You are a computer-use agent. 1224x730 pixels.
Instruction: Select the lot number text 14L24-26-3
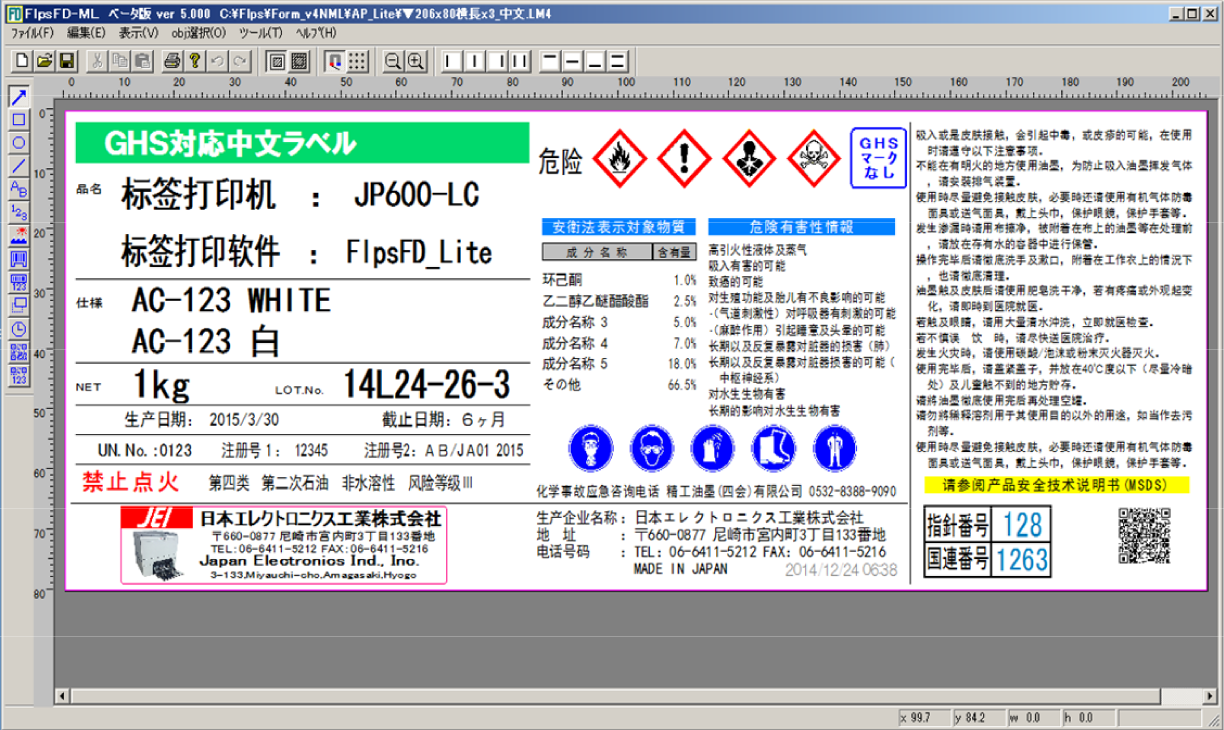426,383
